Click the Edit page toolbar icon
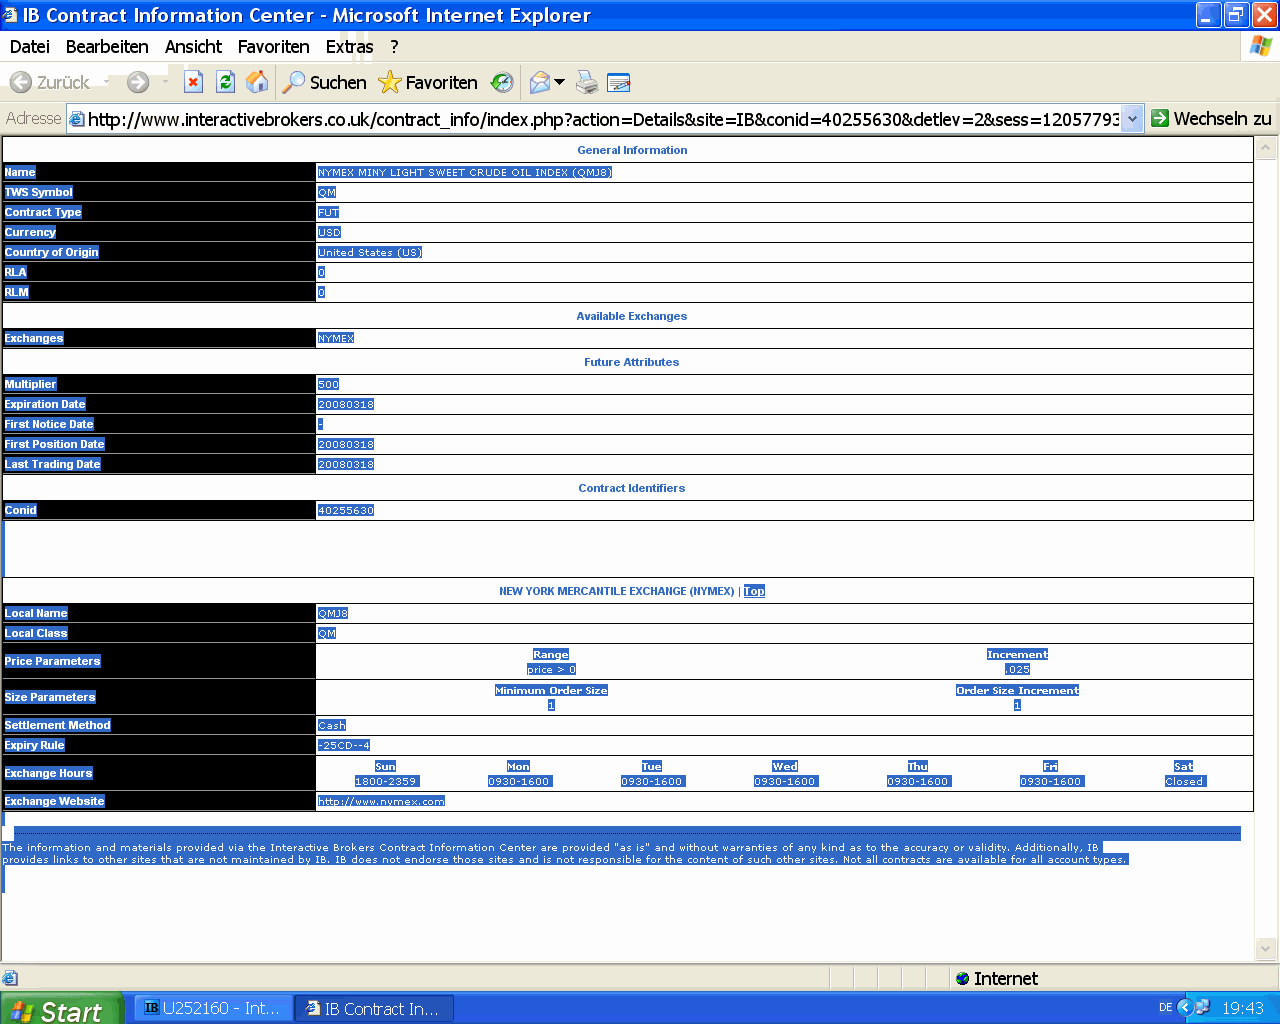The width and height of the screenshot is (1280, 1024). 619,83
